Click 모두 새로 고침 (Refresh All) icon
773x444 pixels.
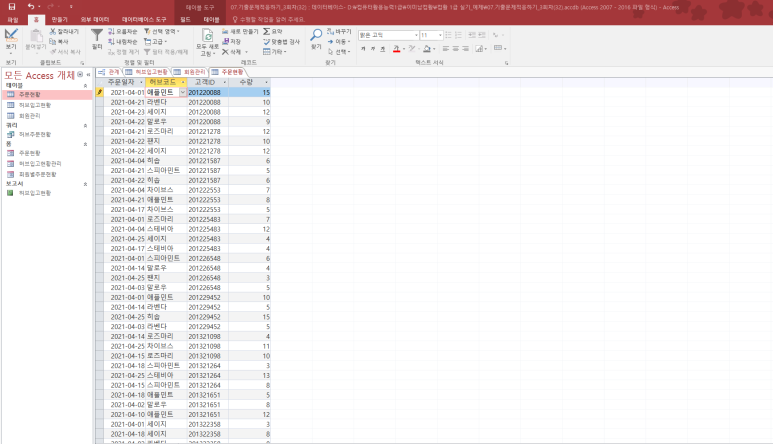point(208,42)
